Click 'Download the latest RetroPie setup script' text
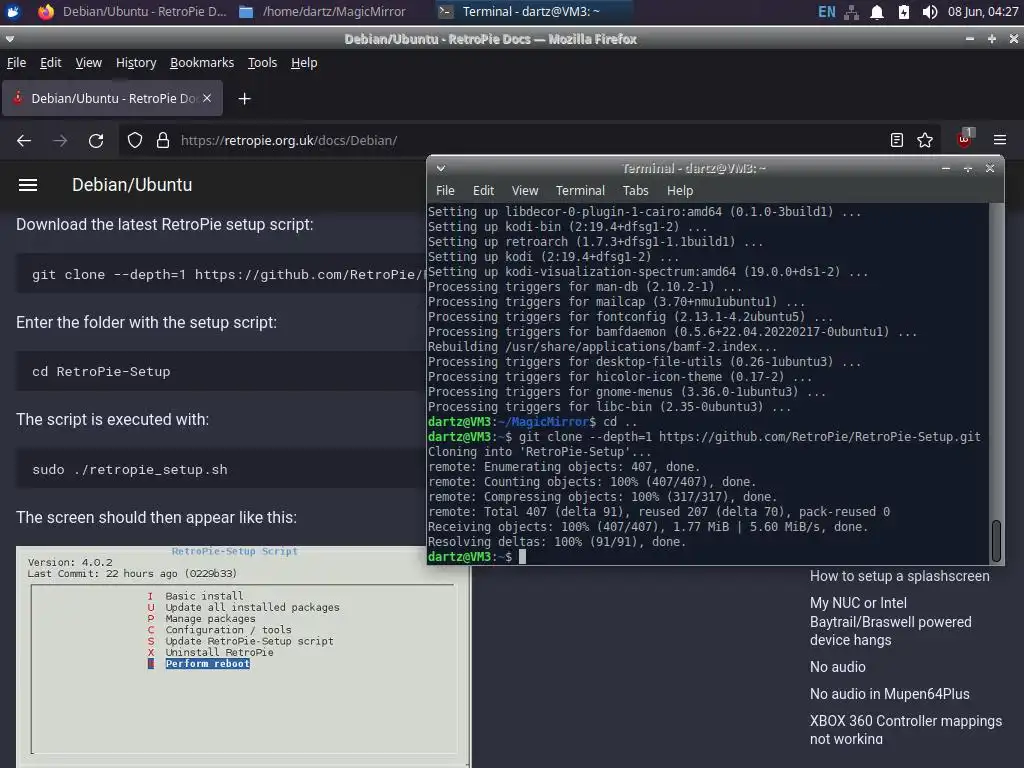This screenshot has height=768, width=1024. pos(165,225)
